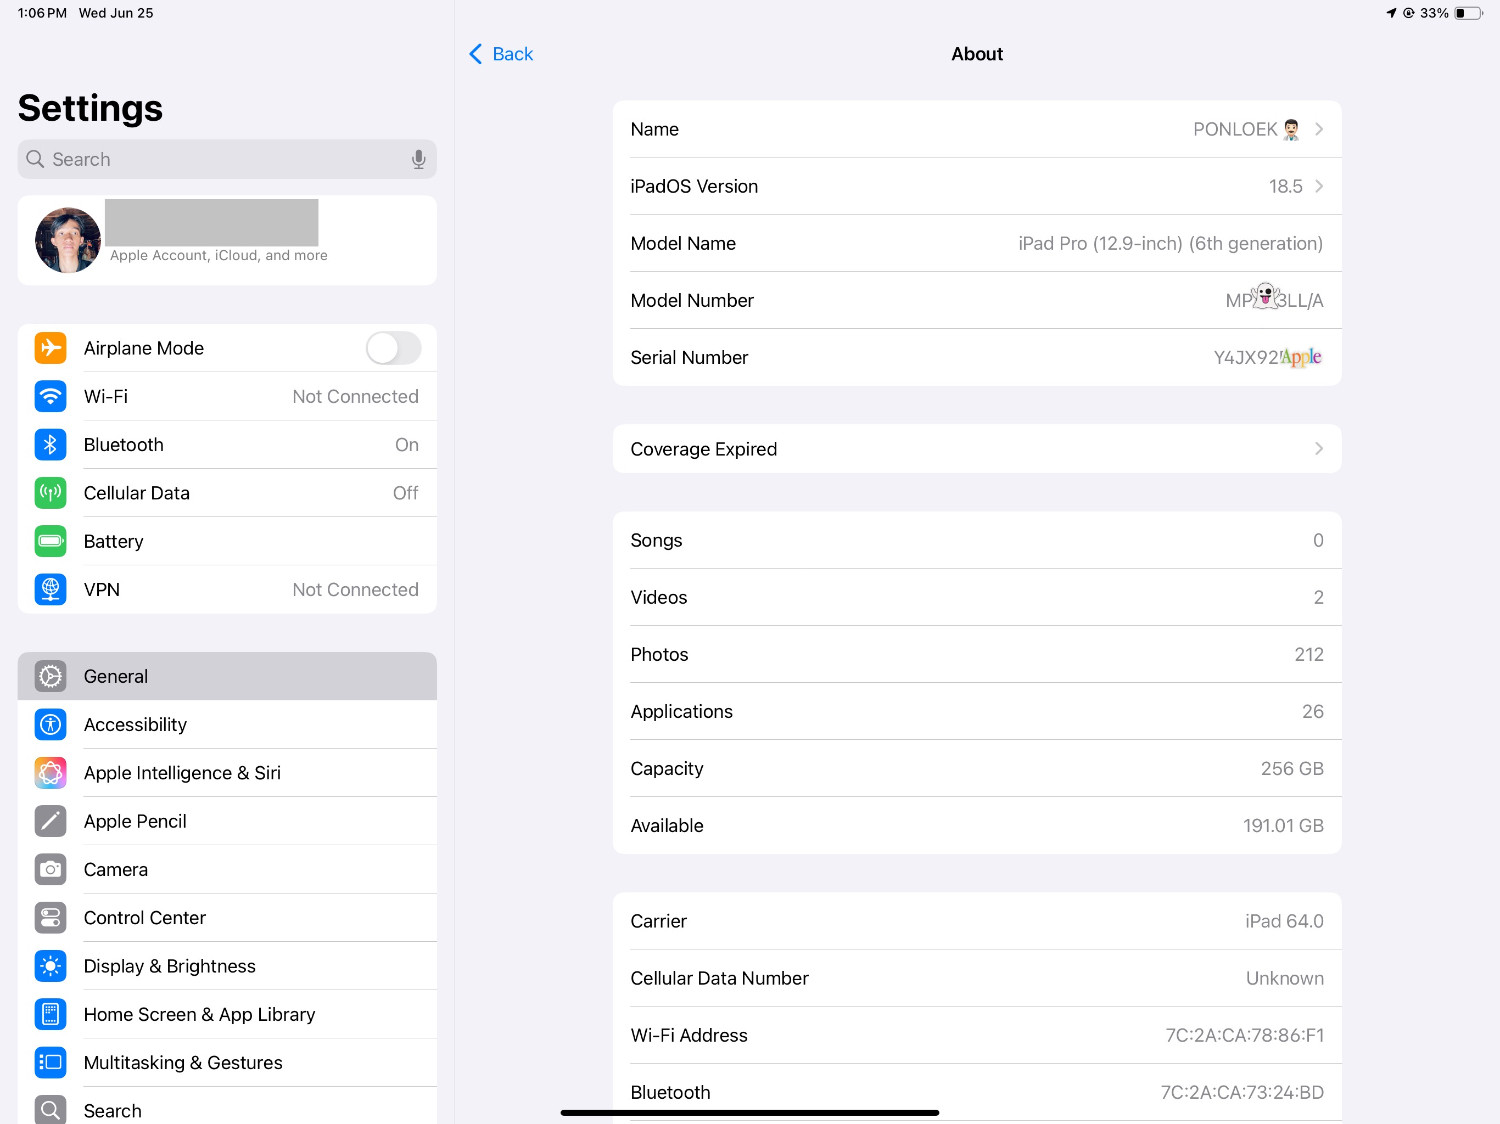Tap the General gear icon
The width and height of the screenshot is (1500, 1124).
tap(51, 676)
